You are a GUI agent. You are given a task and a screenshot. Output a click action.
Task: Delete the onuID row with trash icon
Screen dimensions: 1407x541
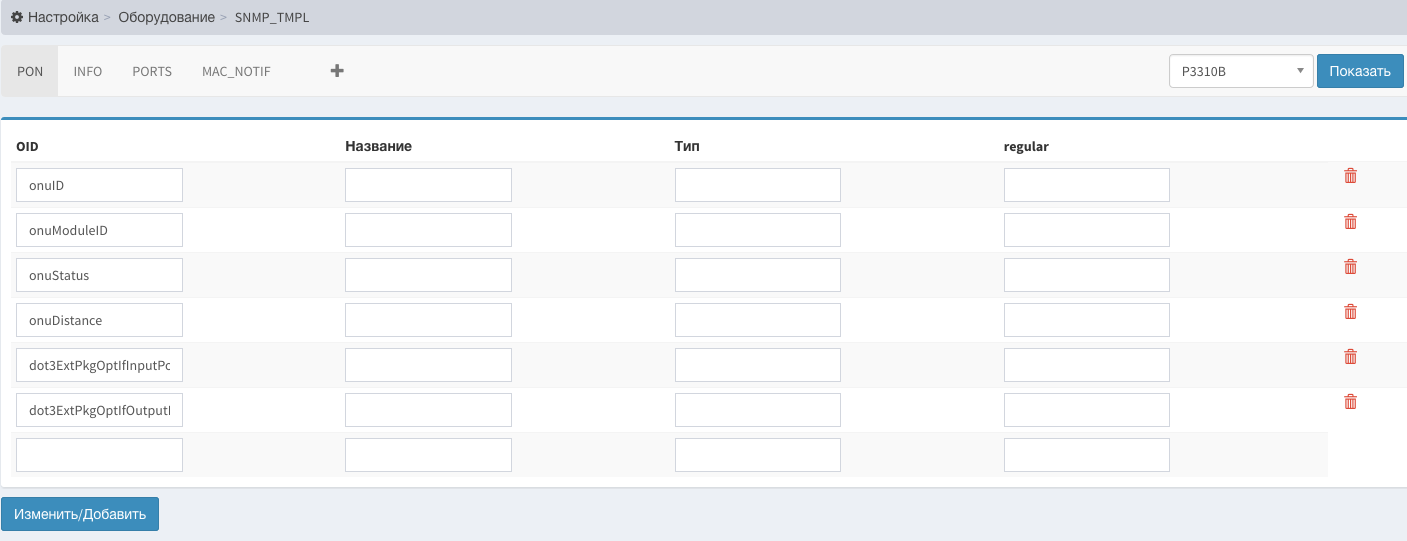[1350, 176]
